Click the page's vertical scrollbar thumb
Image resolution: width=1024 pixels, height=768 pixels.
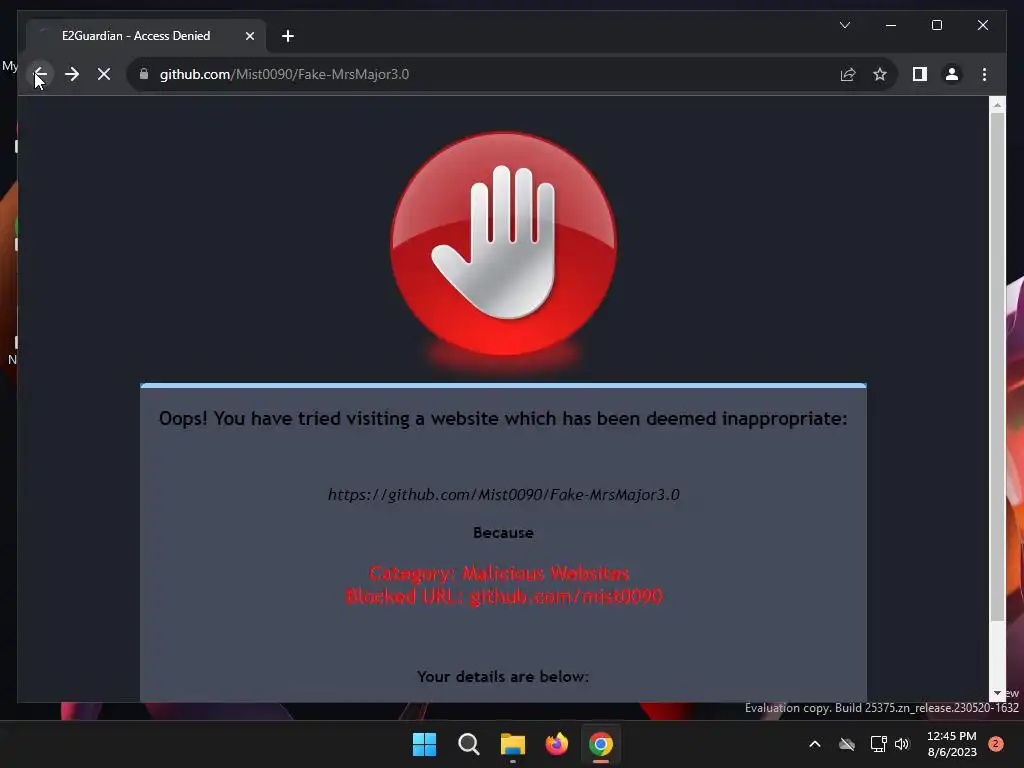coord(997,366)
